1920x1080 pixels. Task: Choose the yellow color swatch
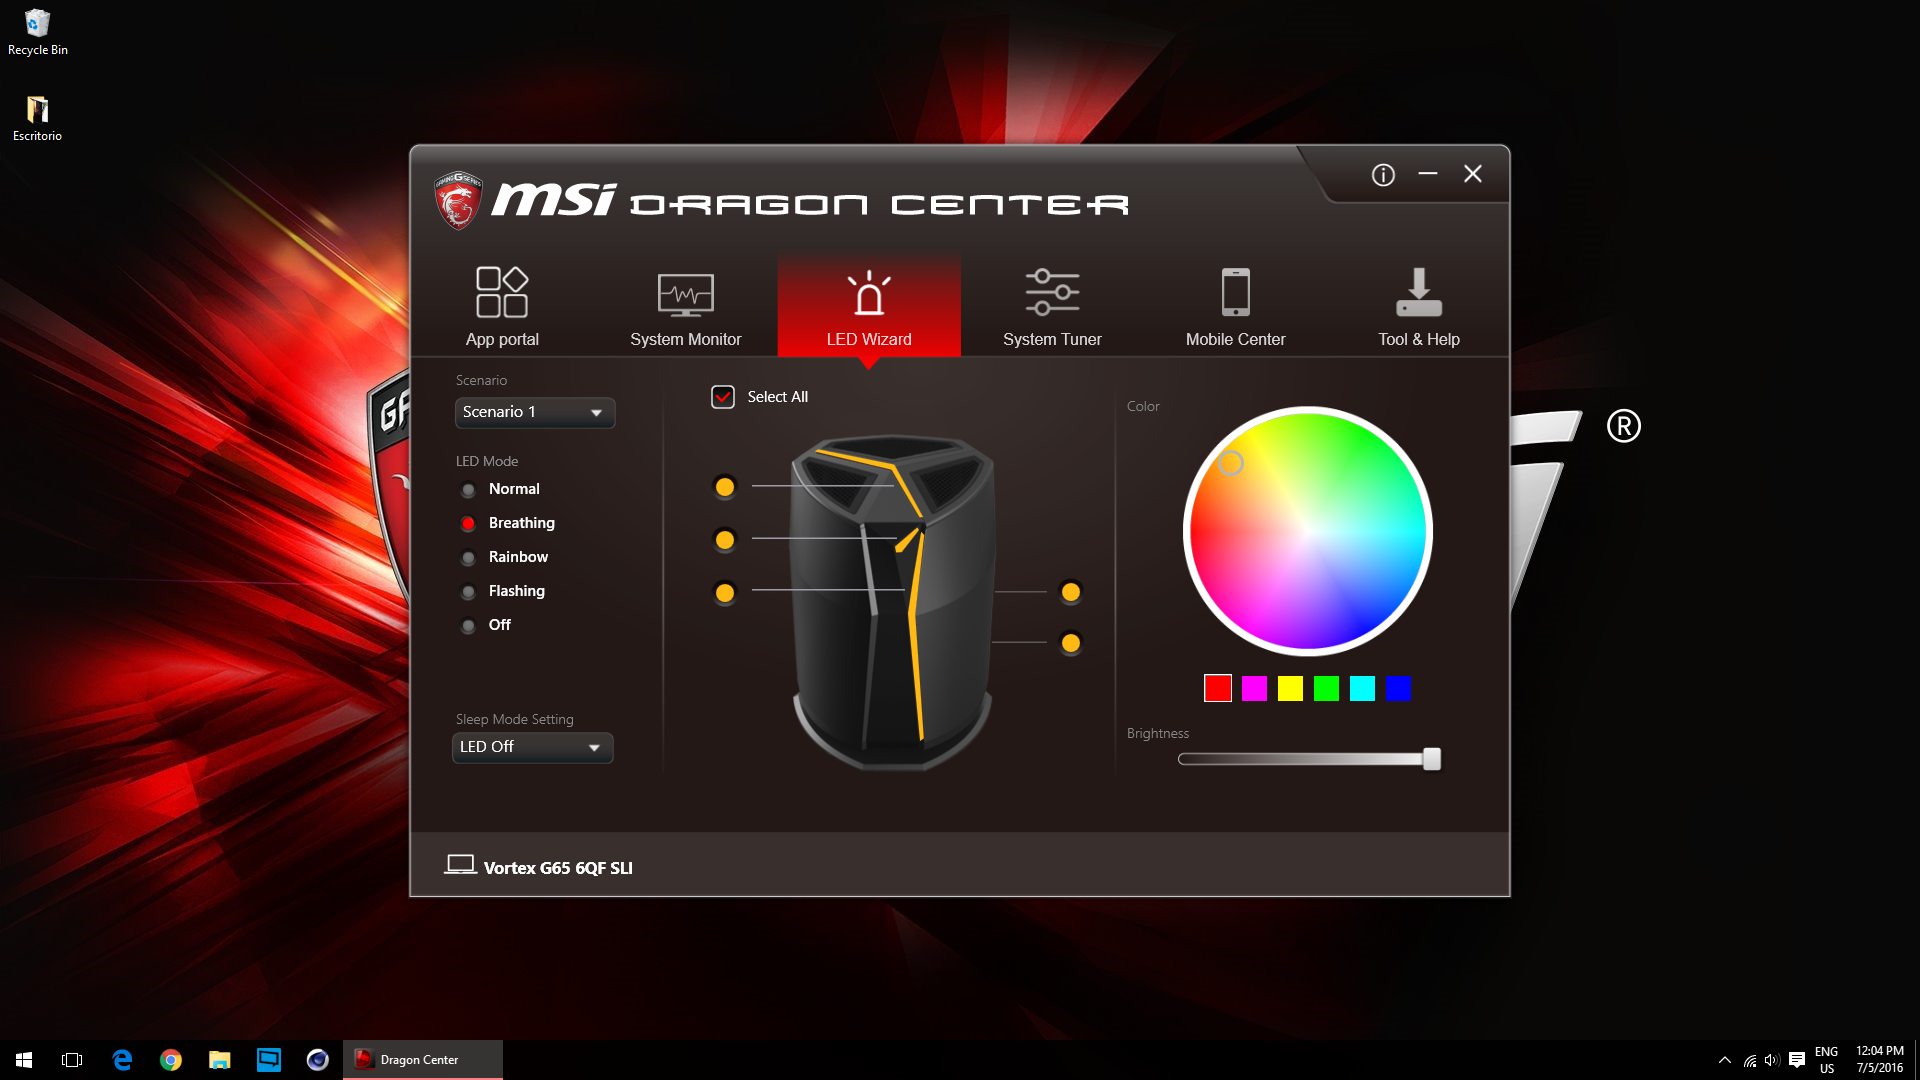click(x=1290, y=688)
